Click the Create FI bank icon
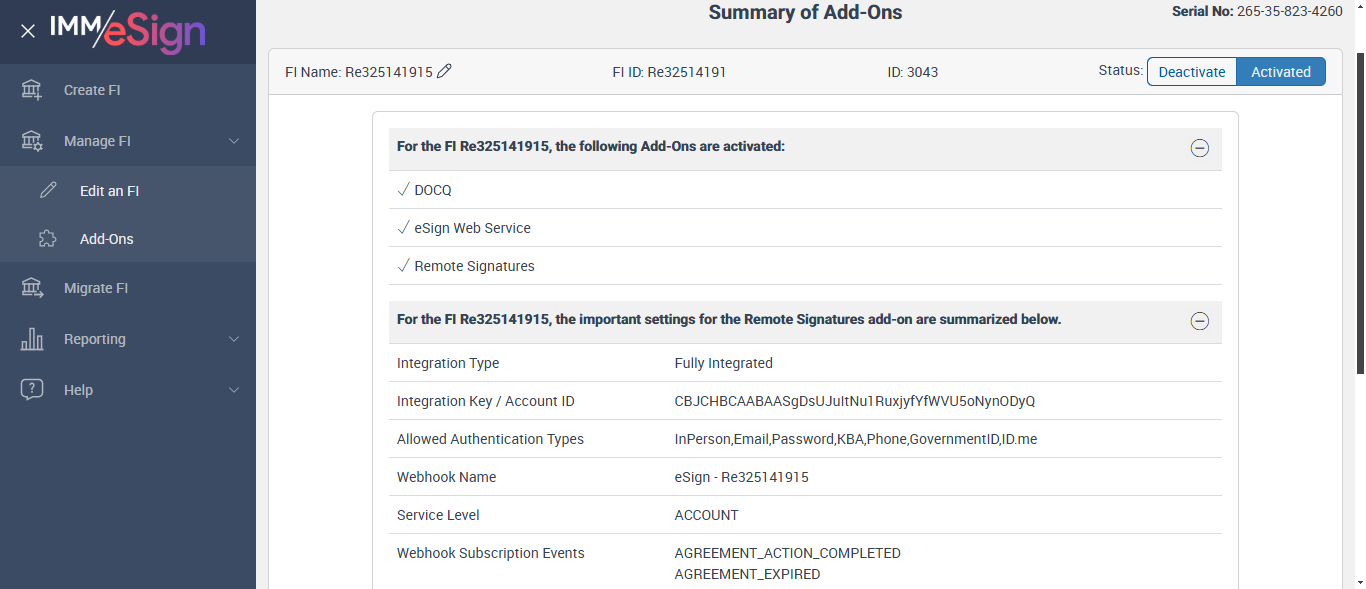Image resolution: width=1366 pixels, height=589 pixels. pyautogui.click(x=32, y=90)
